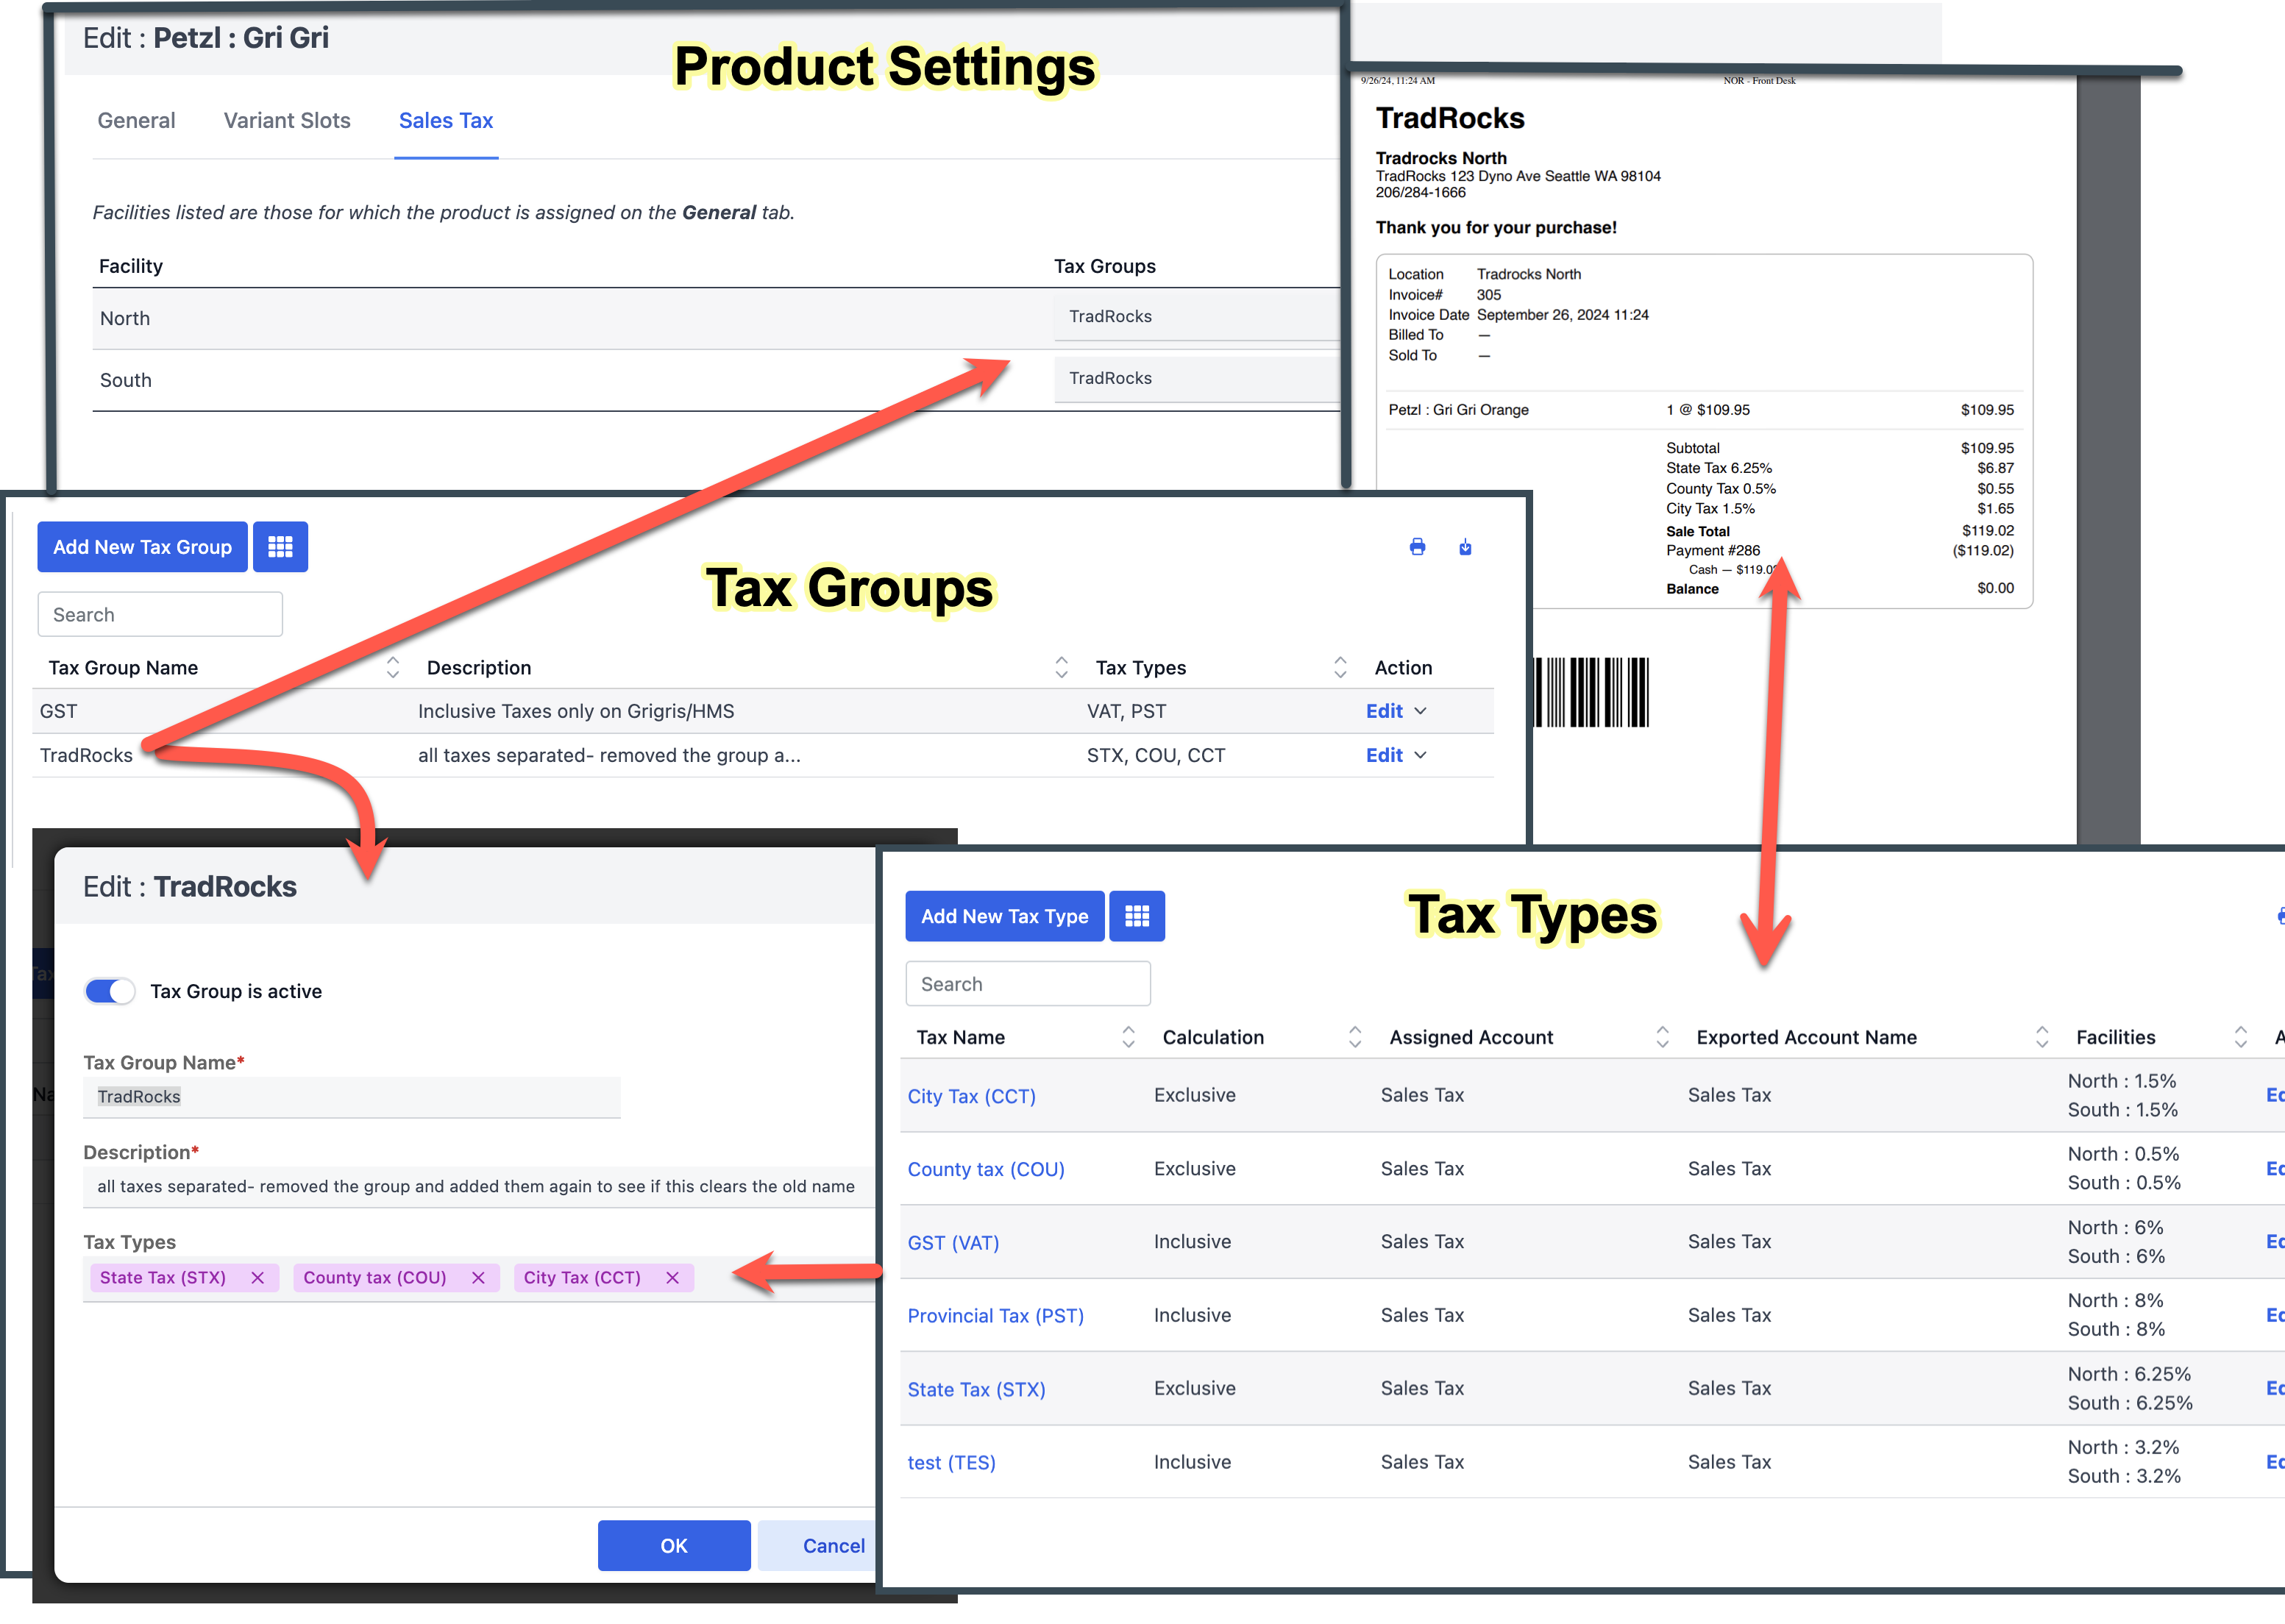Screen dimensions: 2285x1624
Task: Click the Tax Group Name input field
Action: (352, 1097)
